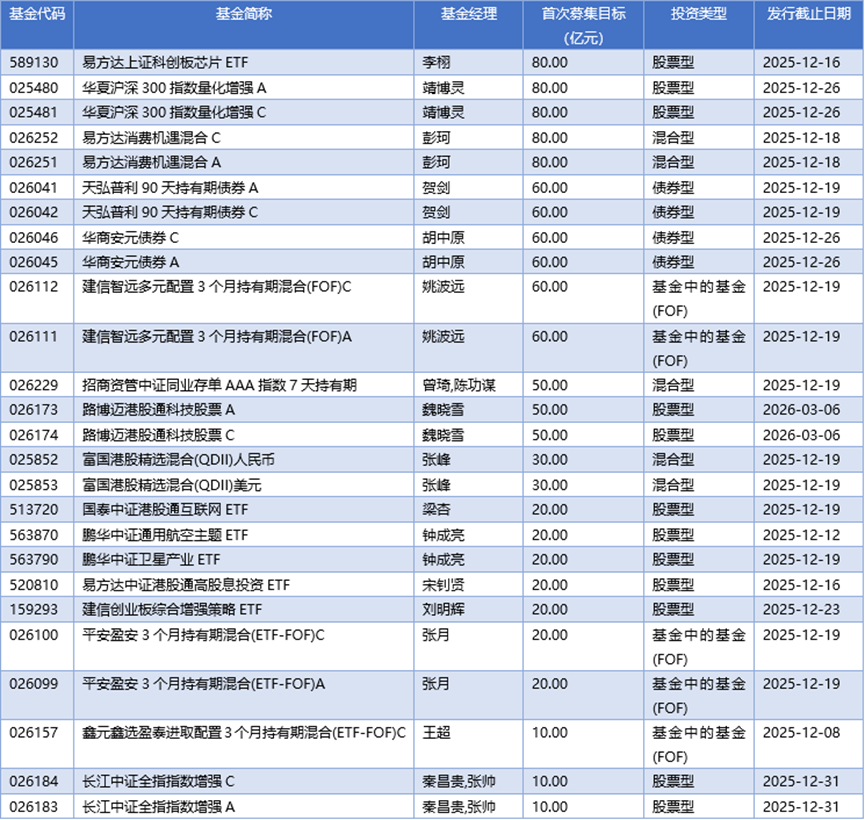Click 建信创业板综合增强策略 ETF fund name

pos(171,609)
